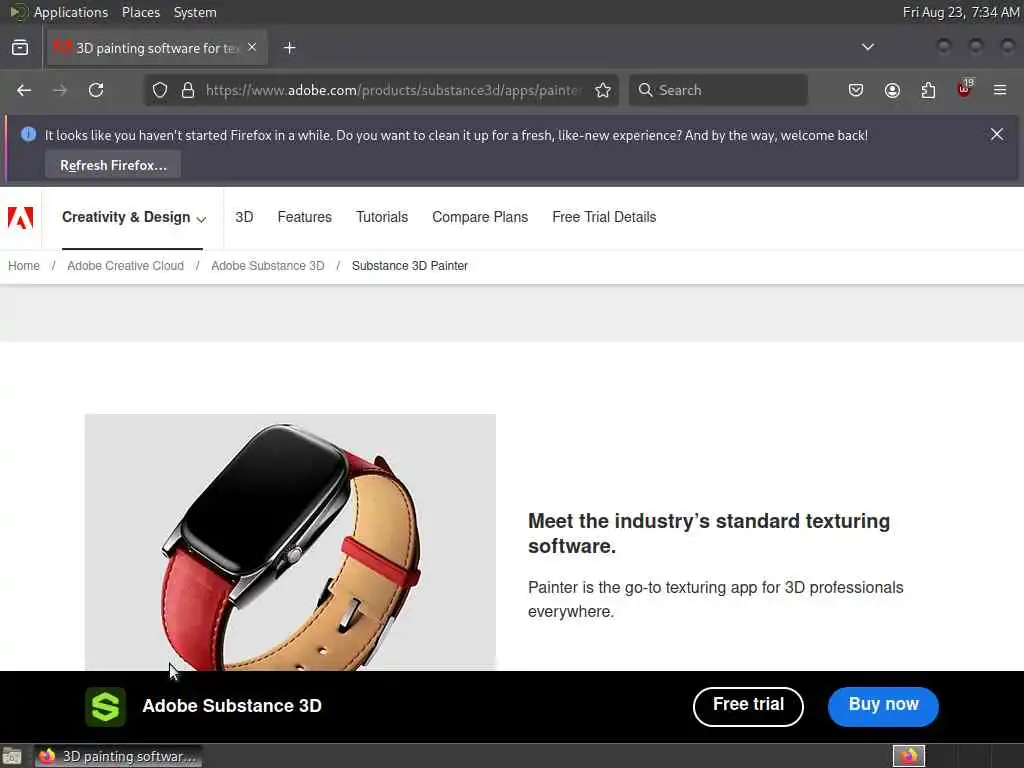Expand the Creativity & Design dropdown
The image size is (1024, 768).
134,218
